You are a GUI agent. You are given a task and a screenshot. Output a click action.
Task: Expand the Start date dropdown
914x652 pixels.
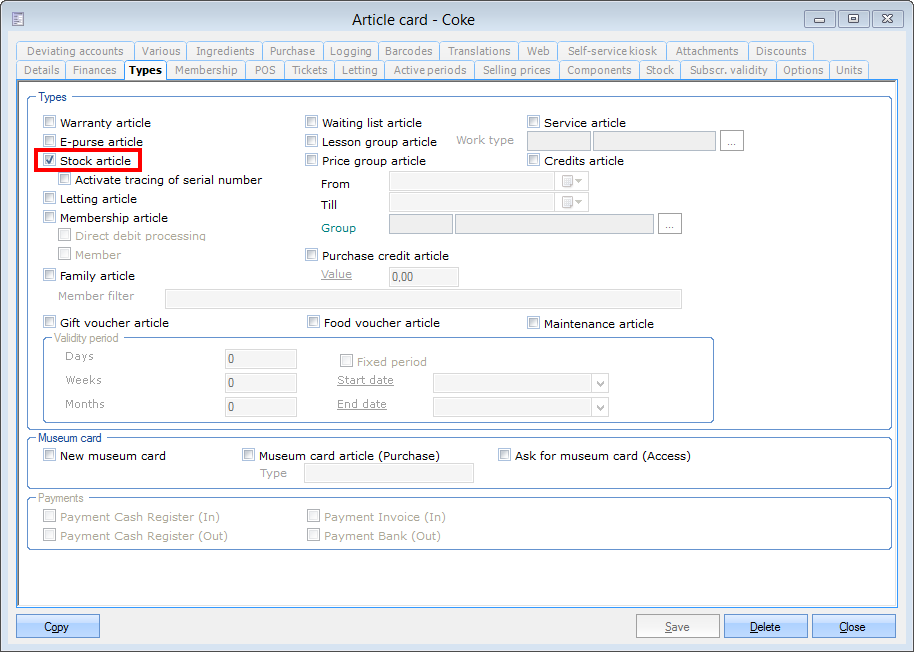pyautogui.click(x=600, y=383)
